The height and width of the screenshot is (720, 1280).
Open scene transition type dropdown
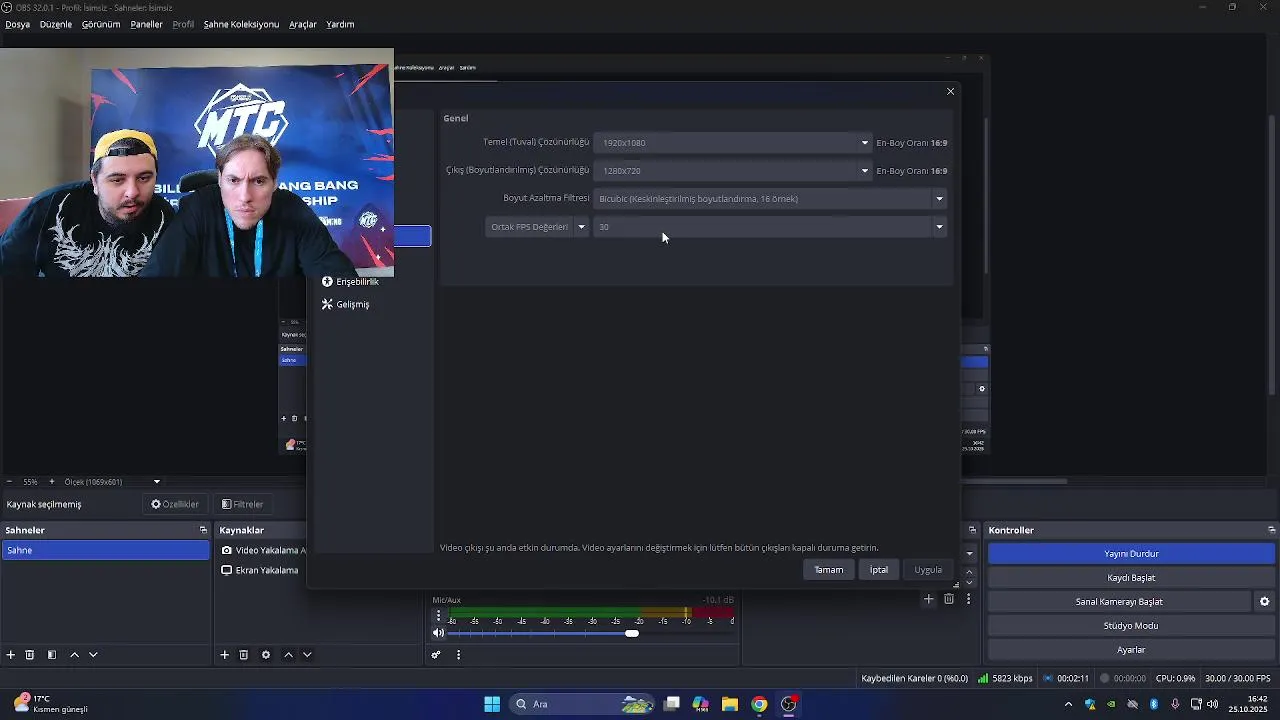tap(969, 553)
